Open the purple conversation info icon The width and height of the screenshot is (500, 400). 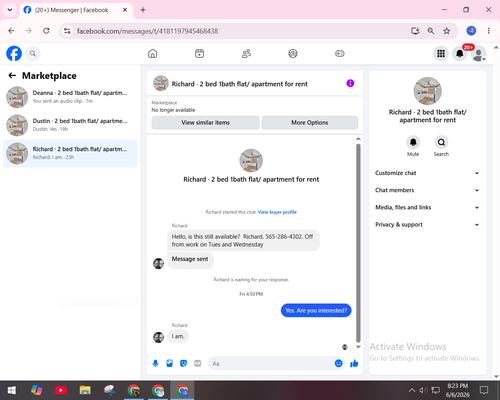350,83
